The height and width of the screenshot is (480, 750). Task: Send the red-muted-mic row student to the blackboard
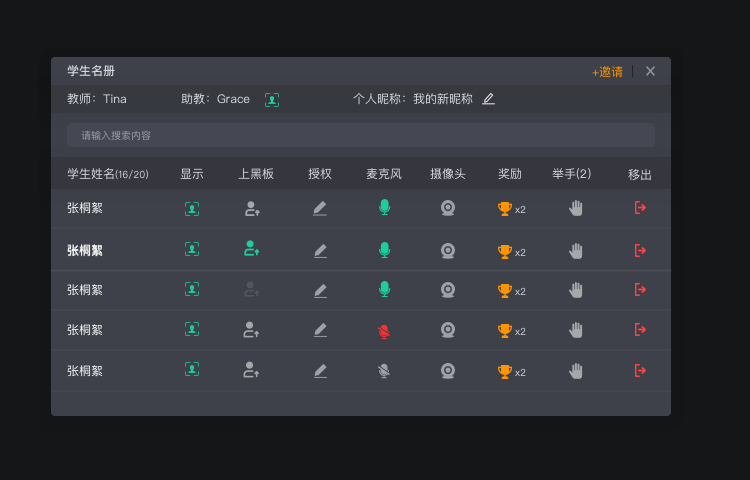pyautogui.click(x=252, y=329)
